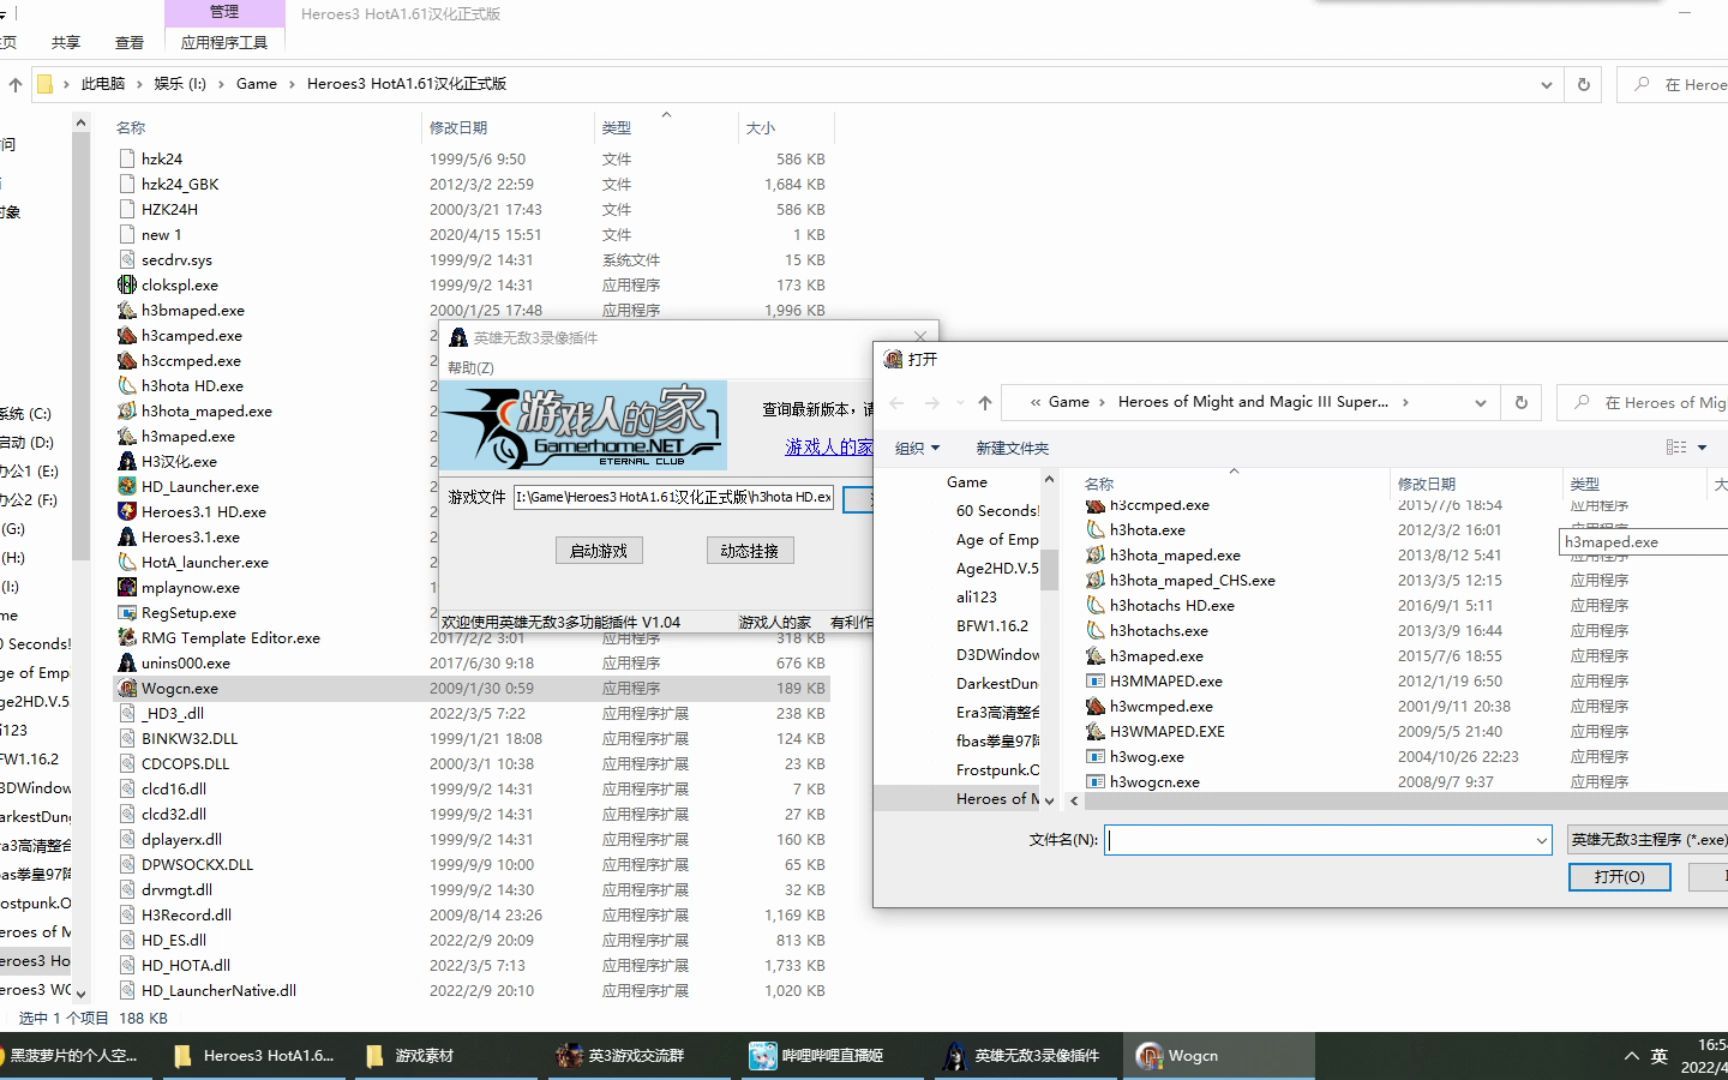Image resolution: width=1728 pixels, height=1080 pixels.
Task: Show hidden system tray icons
Action: (x=1631, y=1055)
